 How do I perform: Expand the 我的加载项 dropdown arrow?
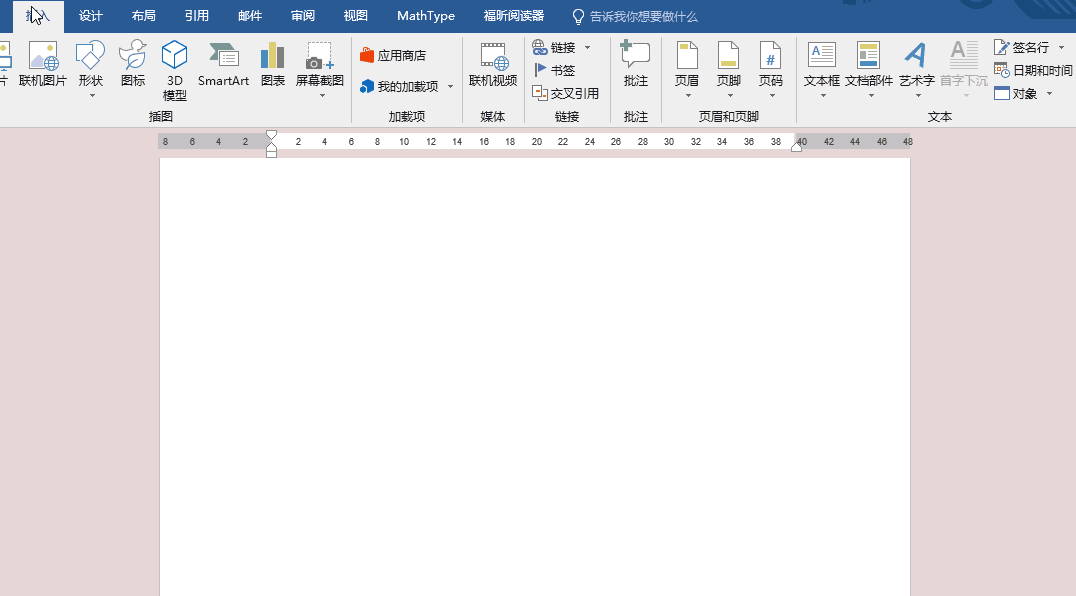pyautogui.click(x=450, y=86)
